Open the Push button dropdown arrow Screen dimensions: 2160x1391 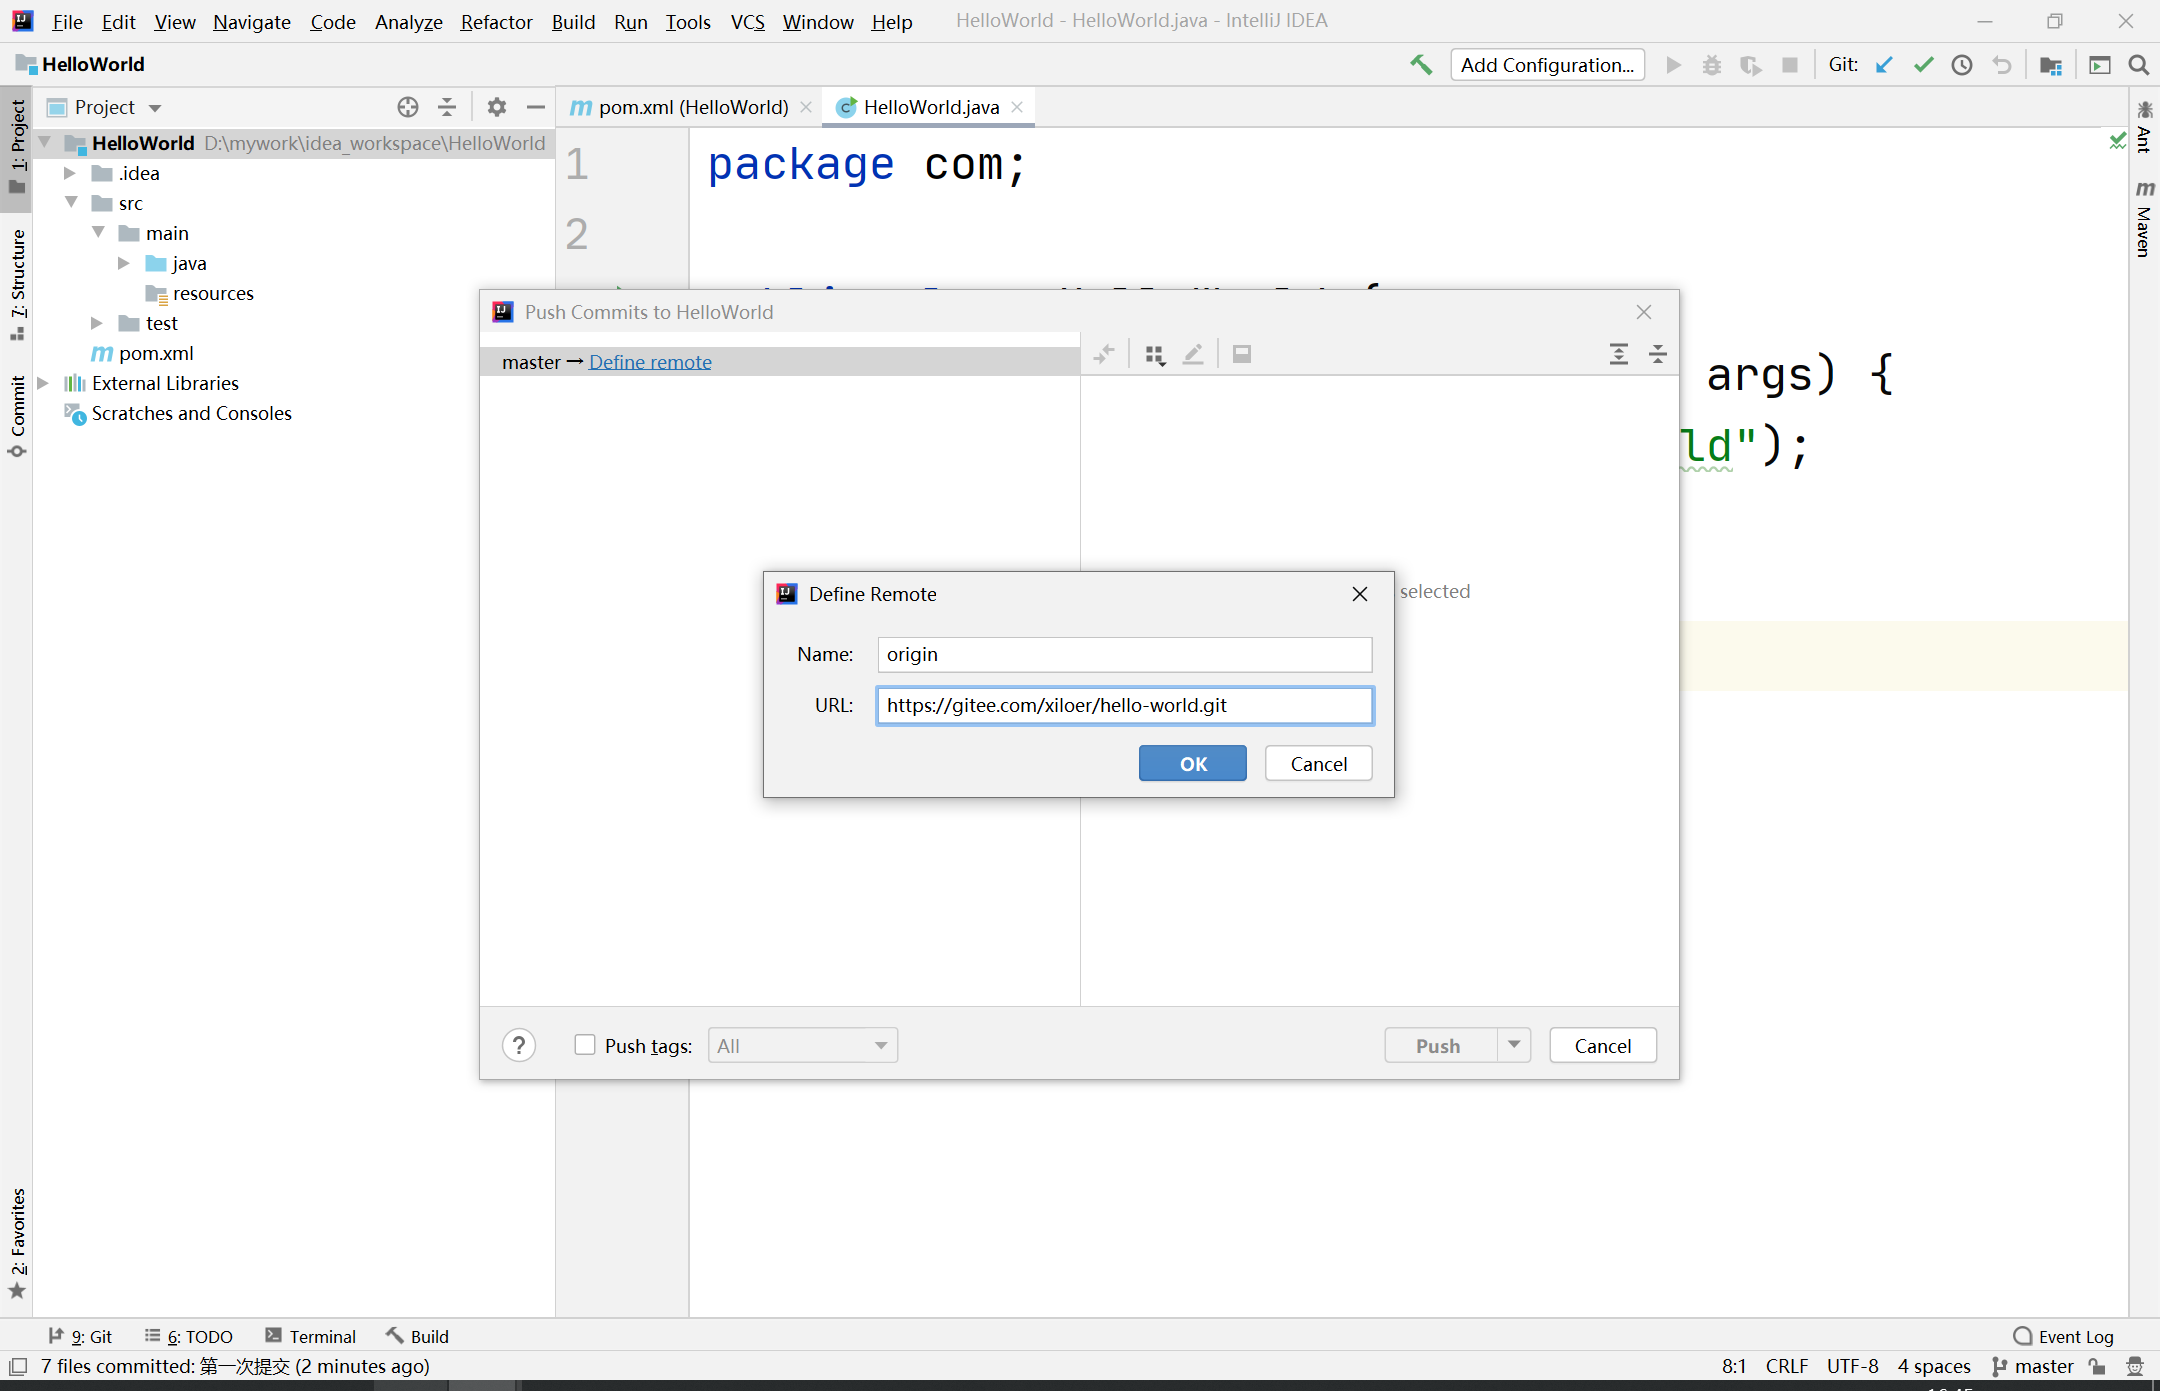click(x=1514, y=1045)
